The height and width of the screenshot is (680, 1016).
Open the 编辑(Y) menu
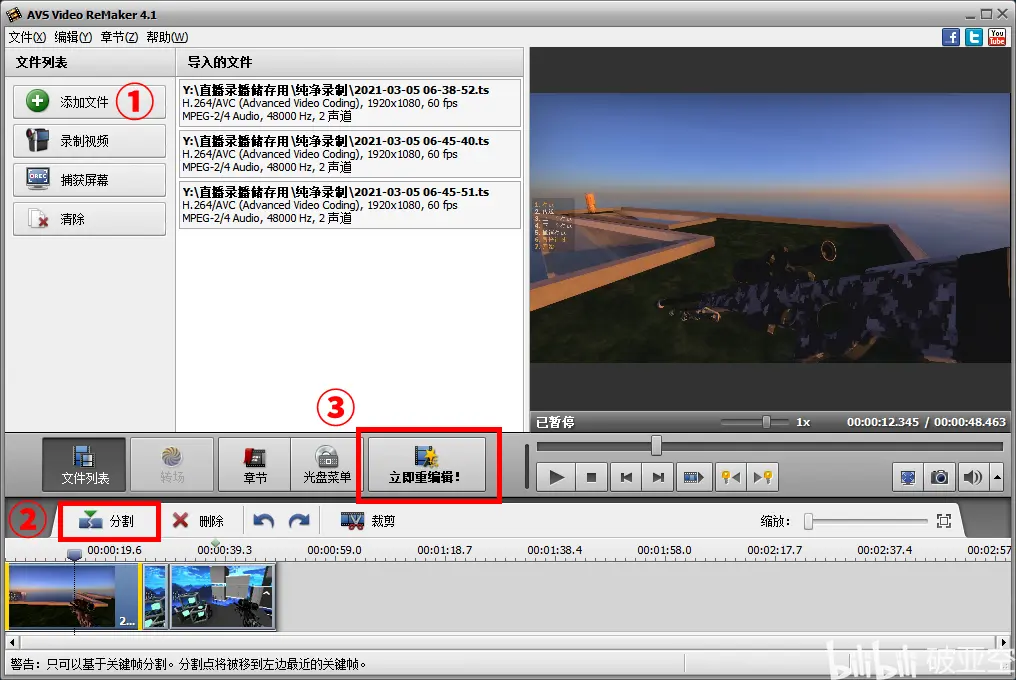tap(73, 37)
